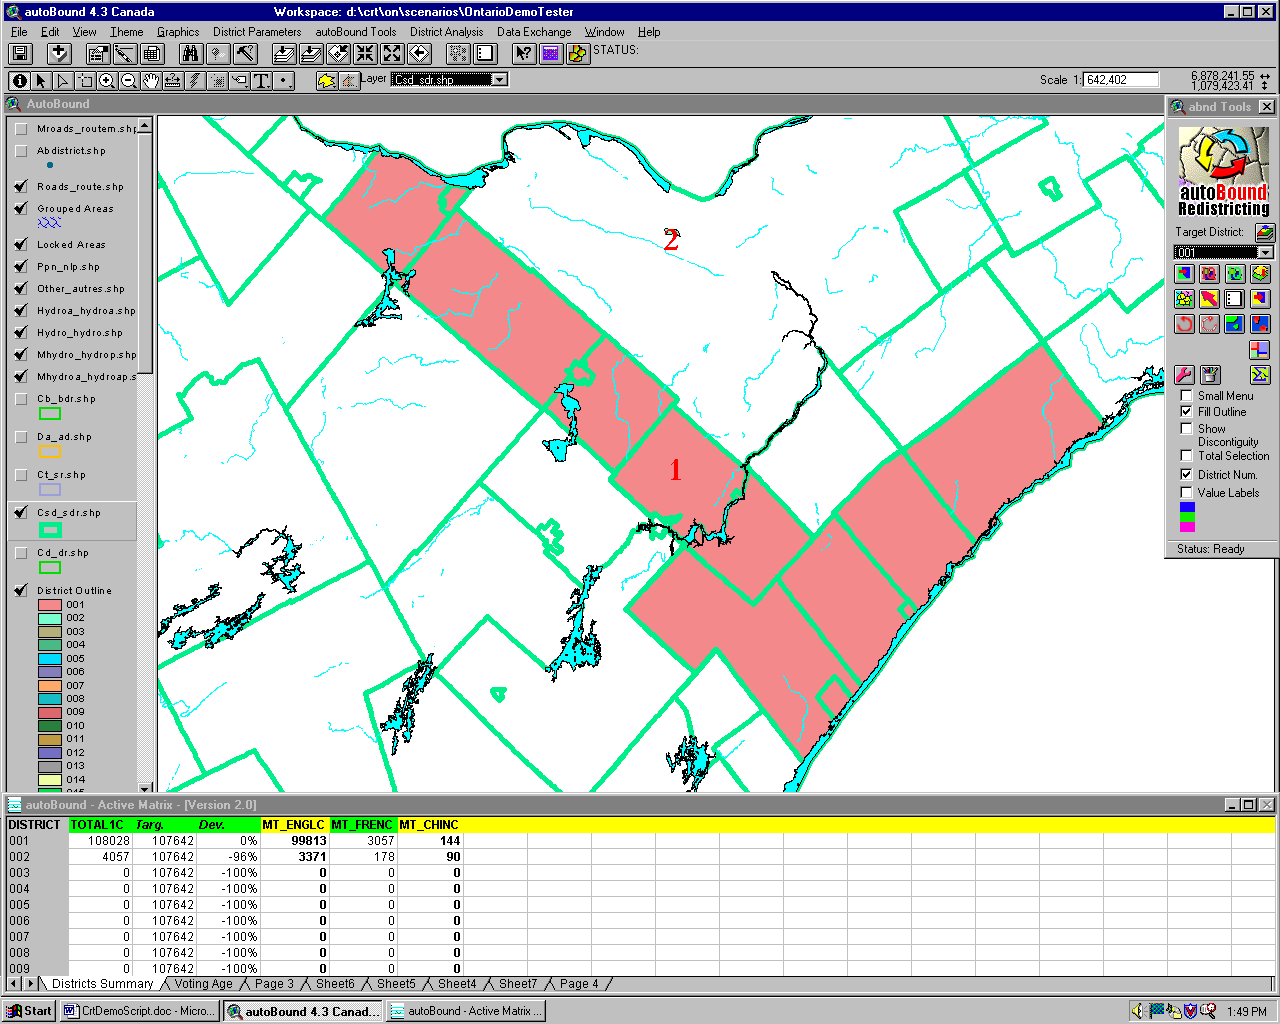Viewport: 1280px width, 1024px height.
Task: Select the Text tool
Action: pyautogui.click(x=261, y=81)
